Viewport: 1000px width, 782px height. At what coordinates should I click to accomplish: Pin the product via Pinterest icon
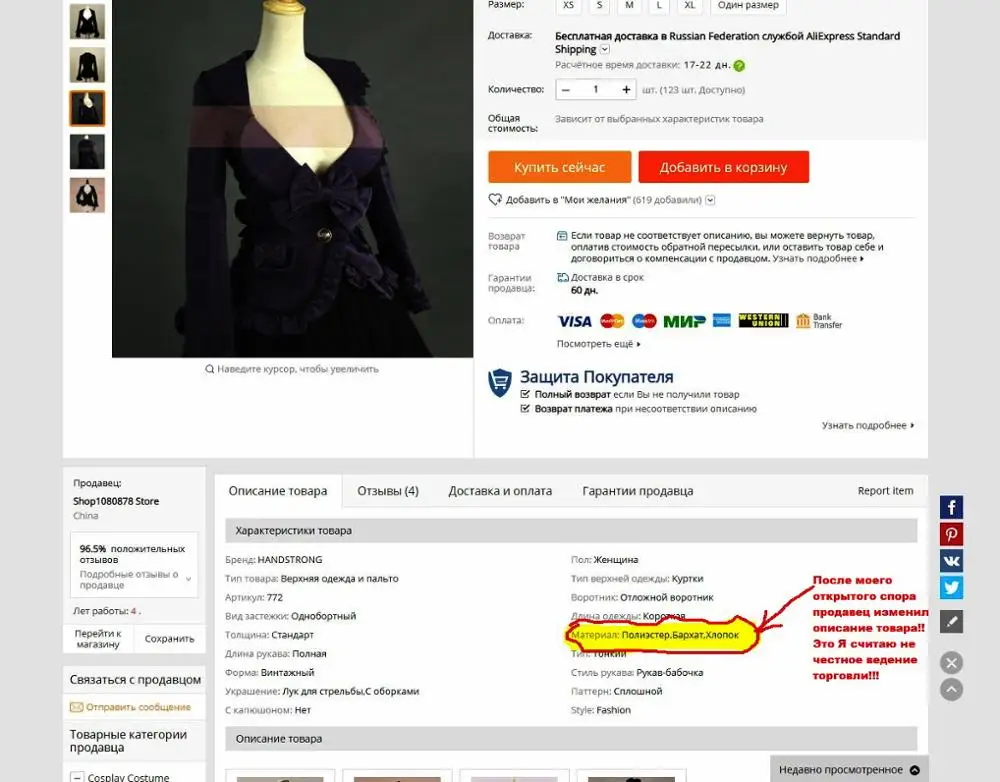click(x=951, y=535)
